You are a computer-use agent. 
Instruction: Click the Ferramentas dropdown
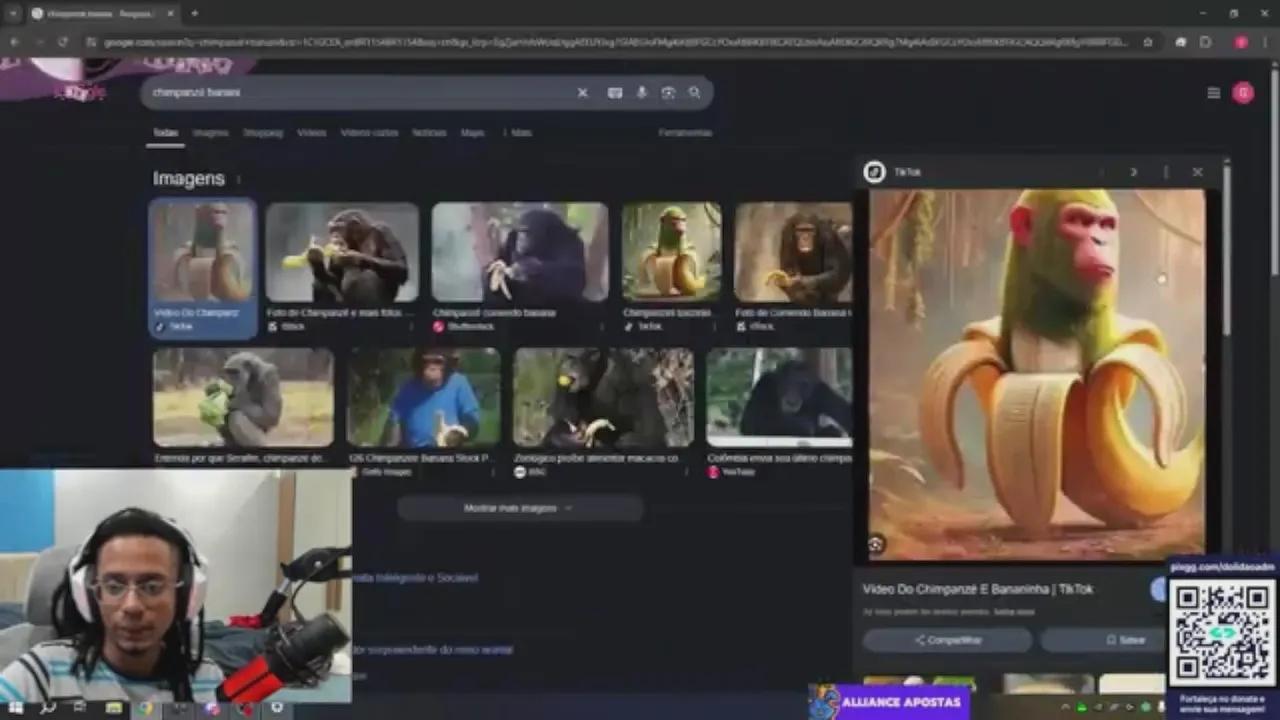click(685, 132)
